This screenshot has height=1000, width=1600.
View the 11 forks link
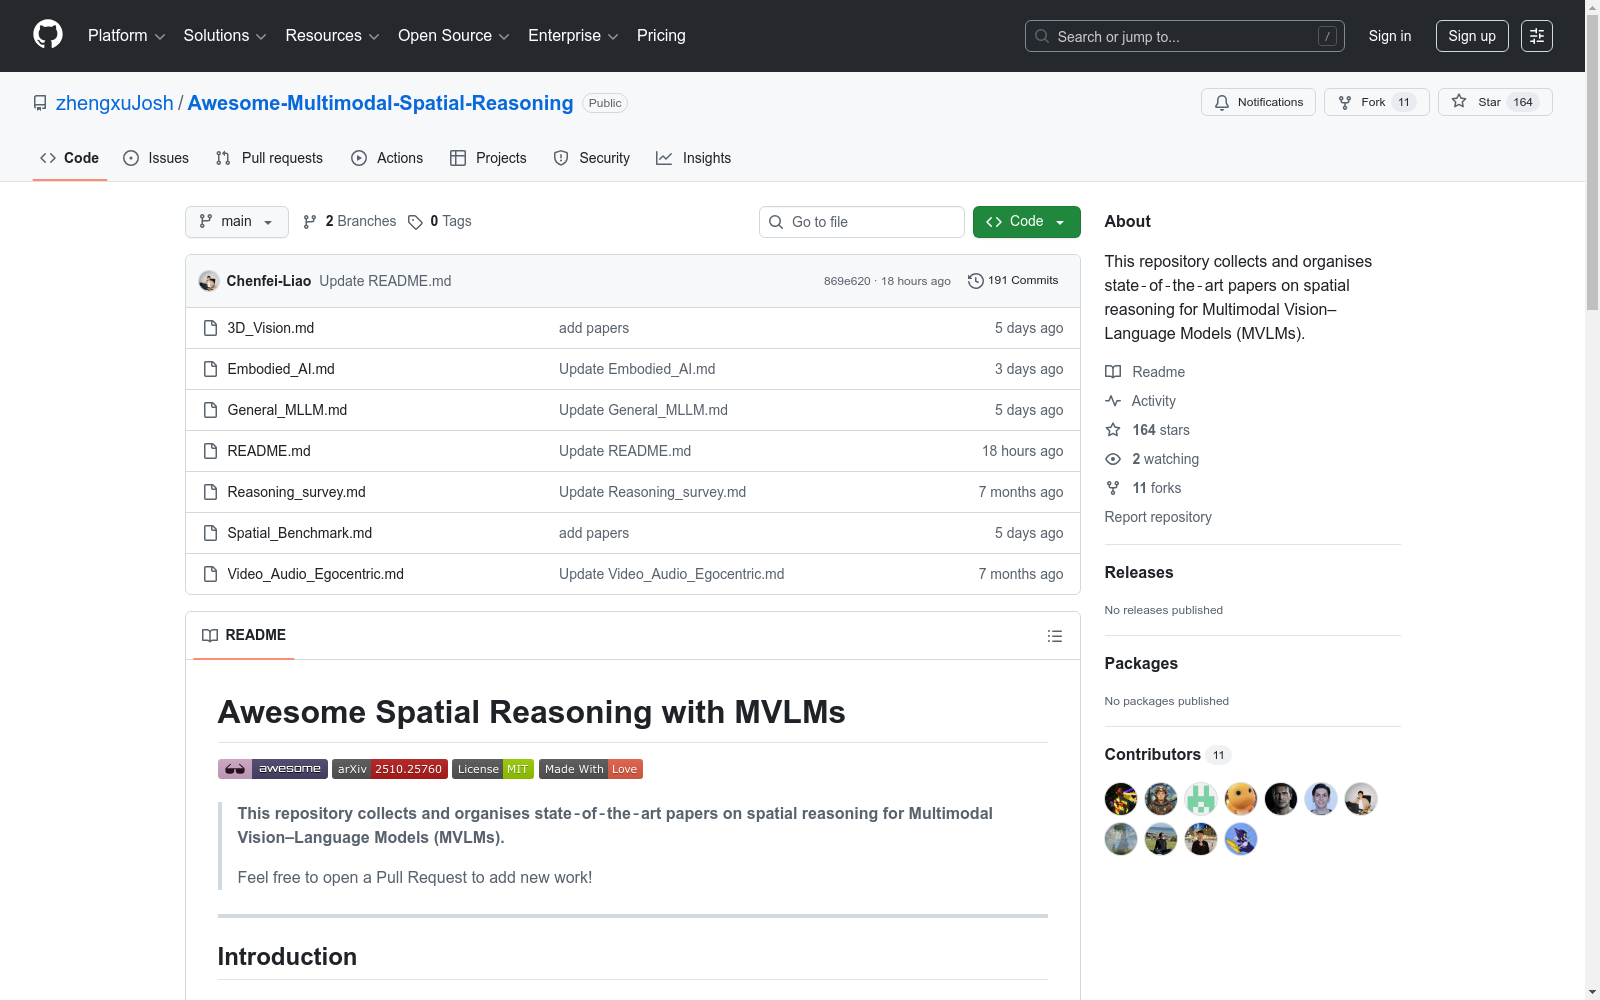(x=1143, y=488)
